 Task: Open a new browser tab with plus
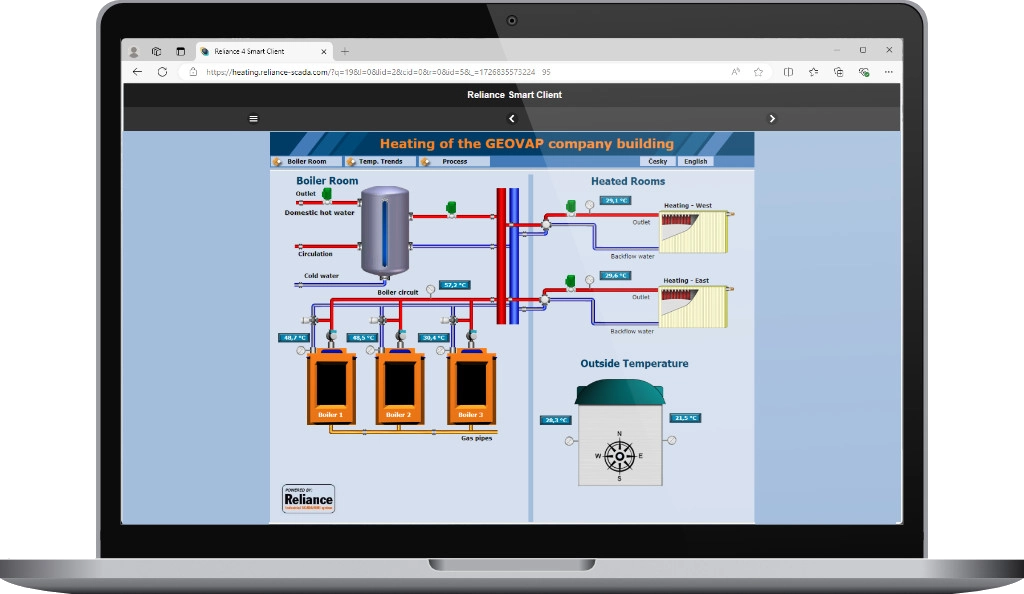pos(345,52)
